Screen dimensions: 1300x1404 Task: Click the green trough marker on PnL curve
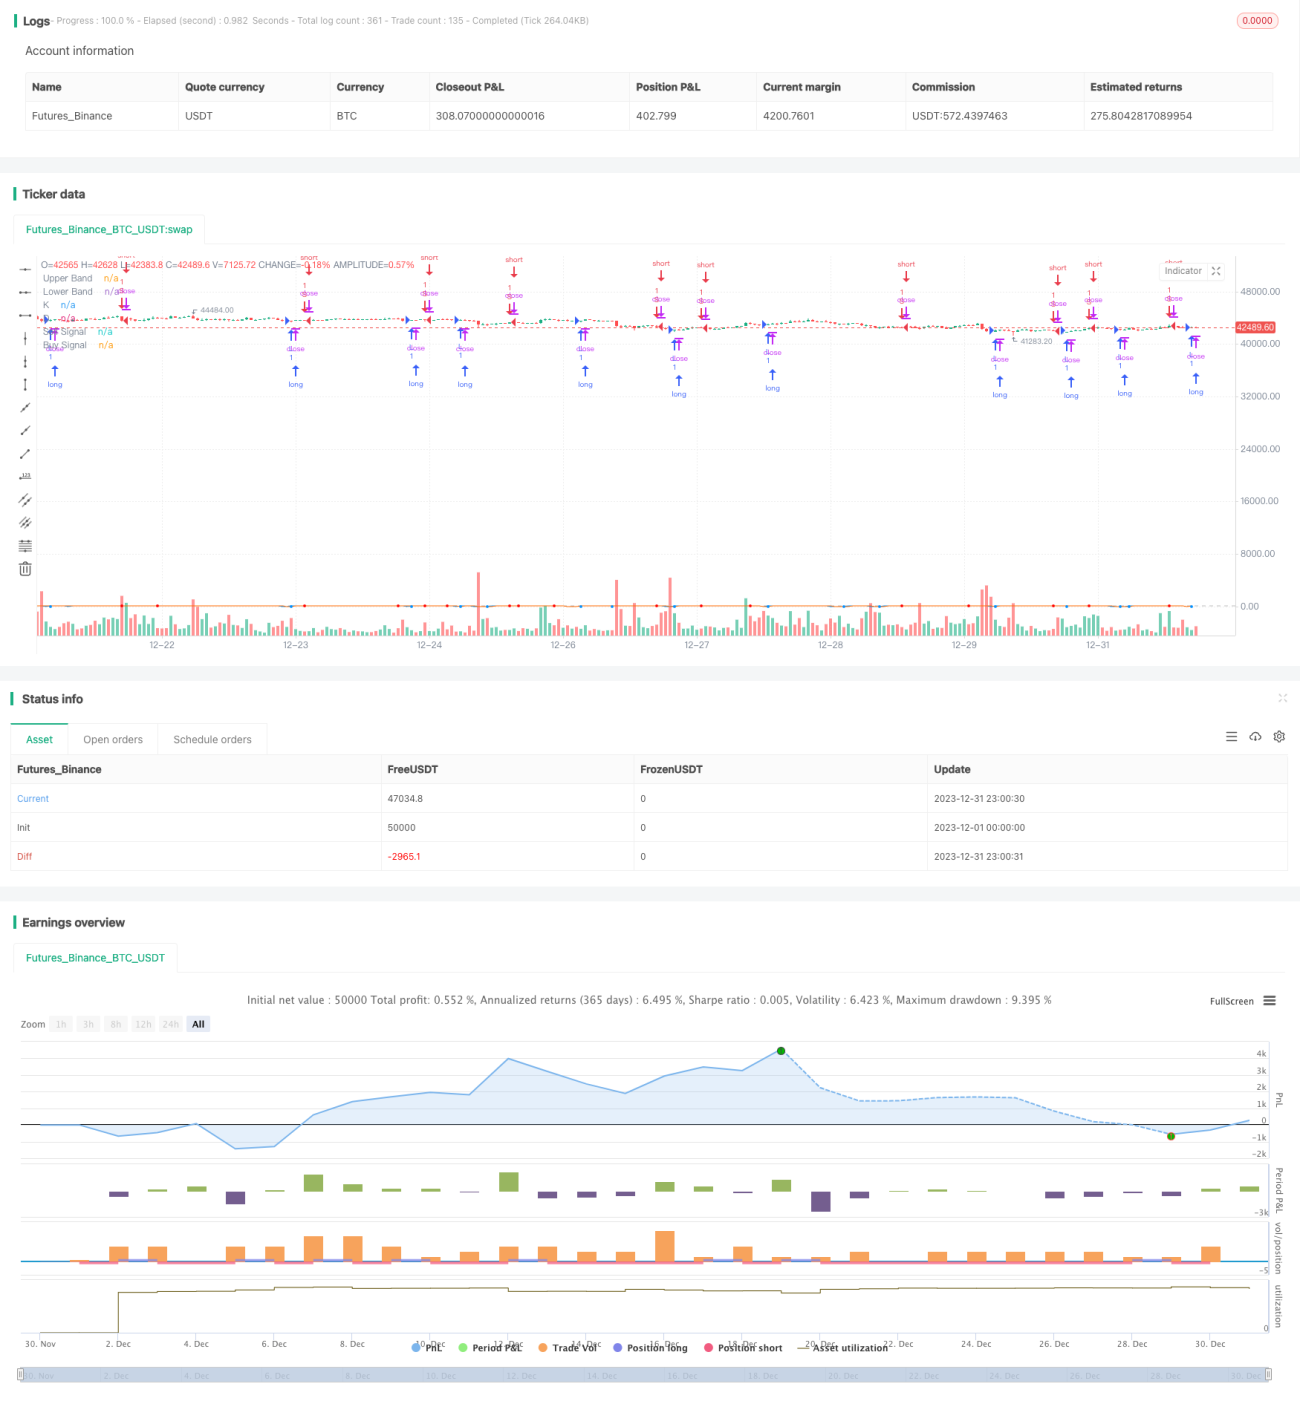pos(1171,1136)
